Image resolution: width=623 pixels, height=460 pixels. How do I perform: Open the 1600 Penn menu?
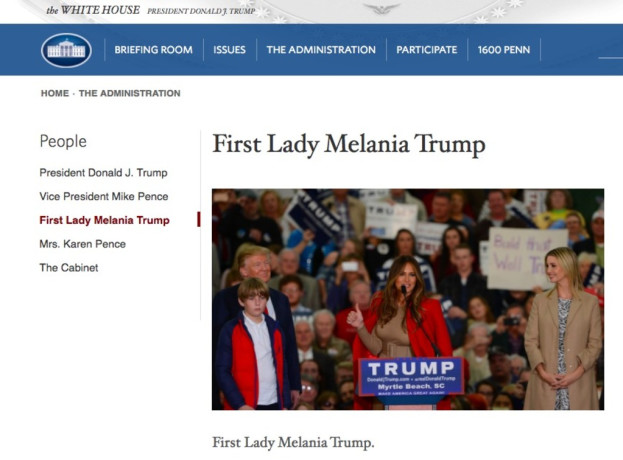[504, 50]
